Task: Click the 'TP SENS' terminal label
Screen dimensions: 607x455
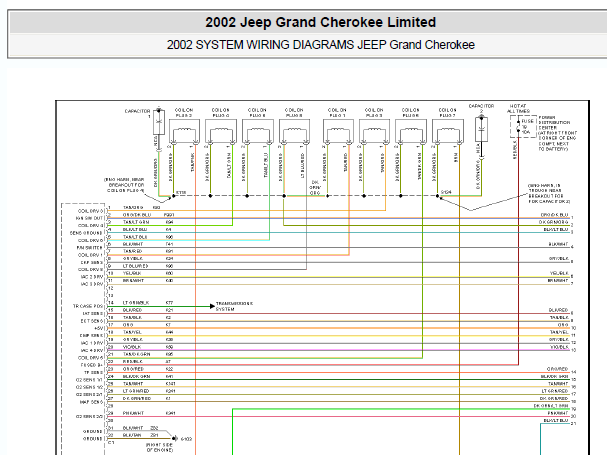Action: coord(94,372)
